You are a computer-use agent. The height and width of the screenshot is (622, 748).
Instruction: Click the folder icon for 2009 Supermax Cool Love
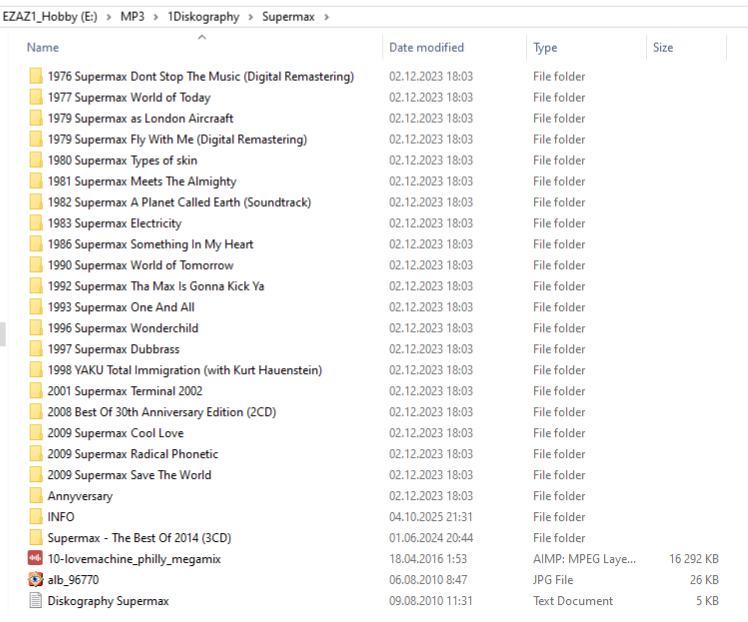click(36, 433)
